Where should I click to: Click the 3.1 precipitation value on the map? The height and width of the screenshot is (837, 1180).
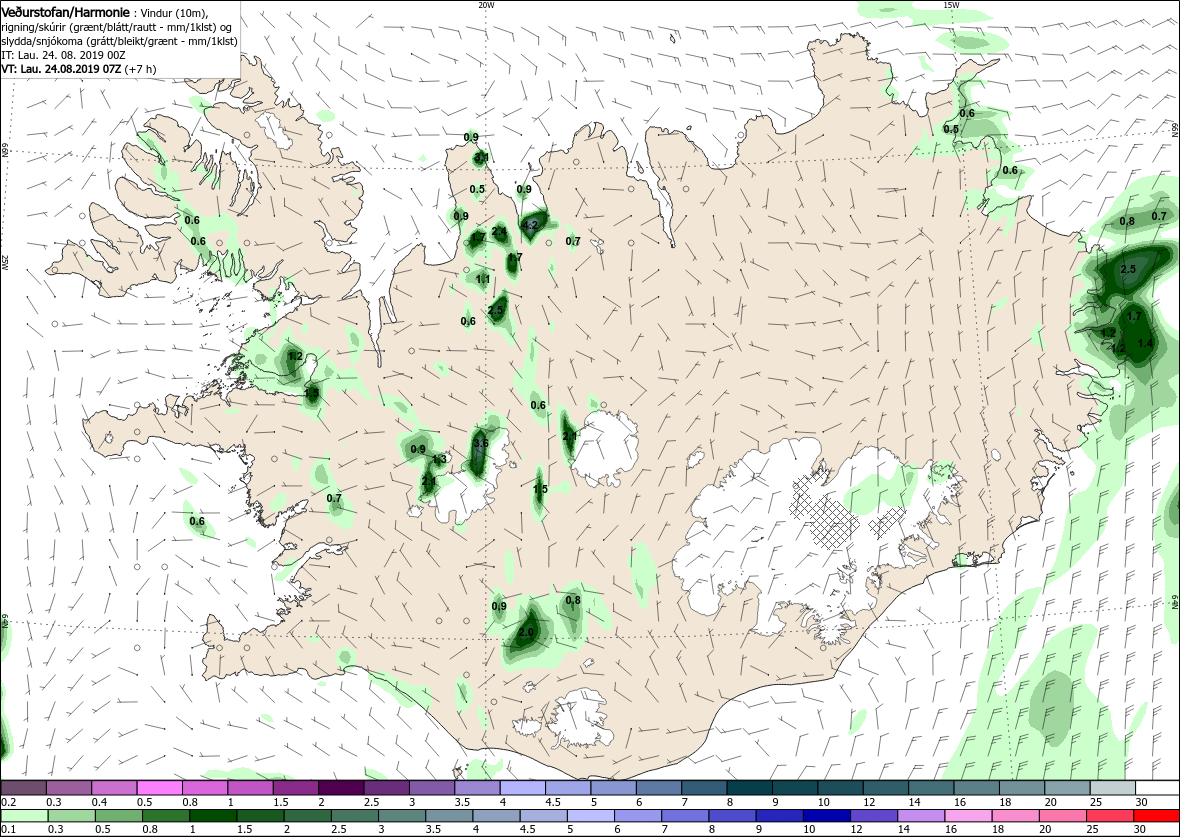click(x=482, y=157)
